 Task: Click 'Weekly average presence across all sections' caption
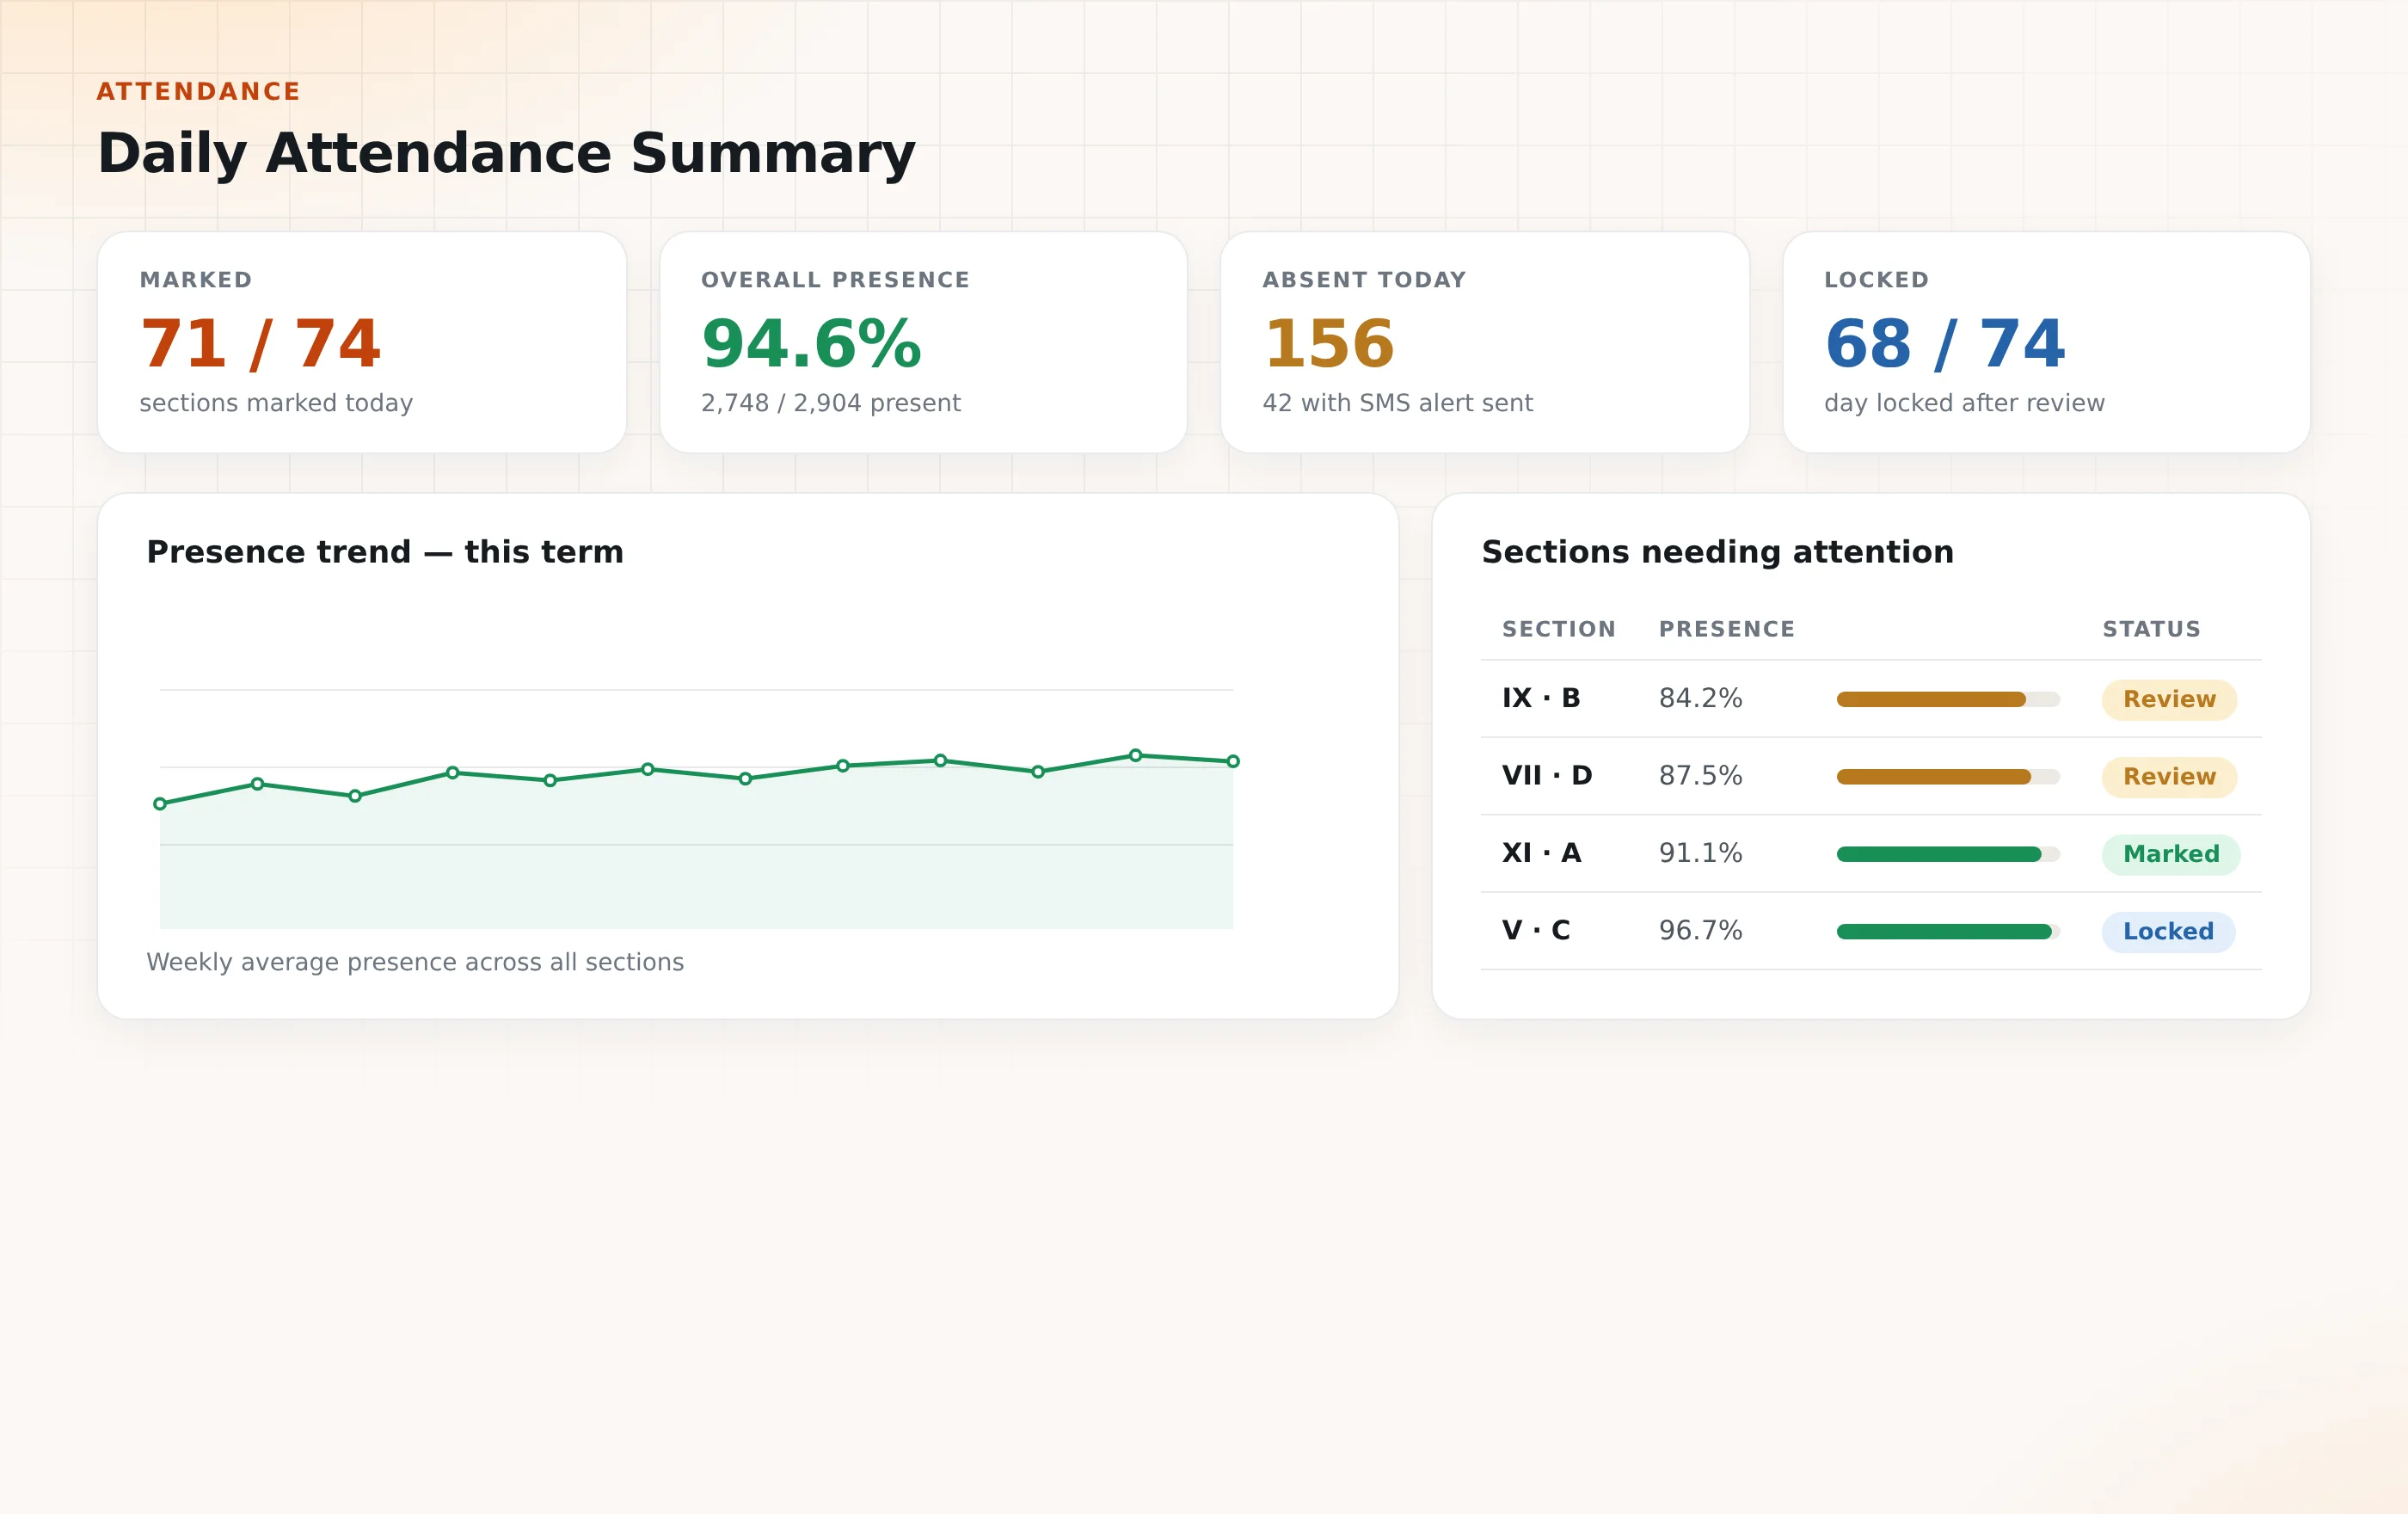[415, 962]
